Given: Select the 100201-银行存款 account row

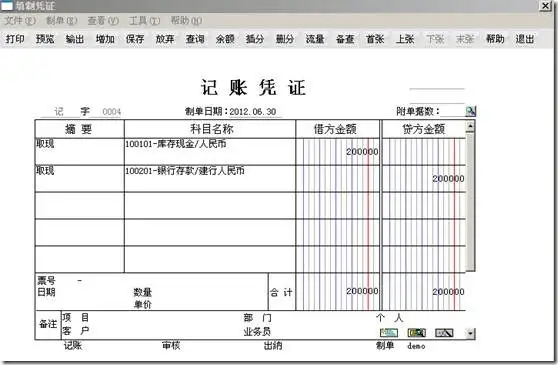Looking at the screenshot, I should pos(250,179).
